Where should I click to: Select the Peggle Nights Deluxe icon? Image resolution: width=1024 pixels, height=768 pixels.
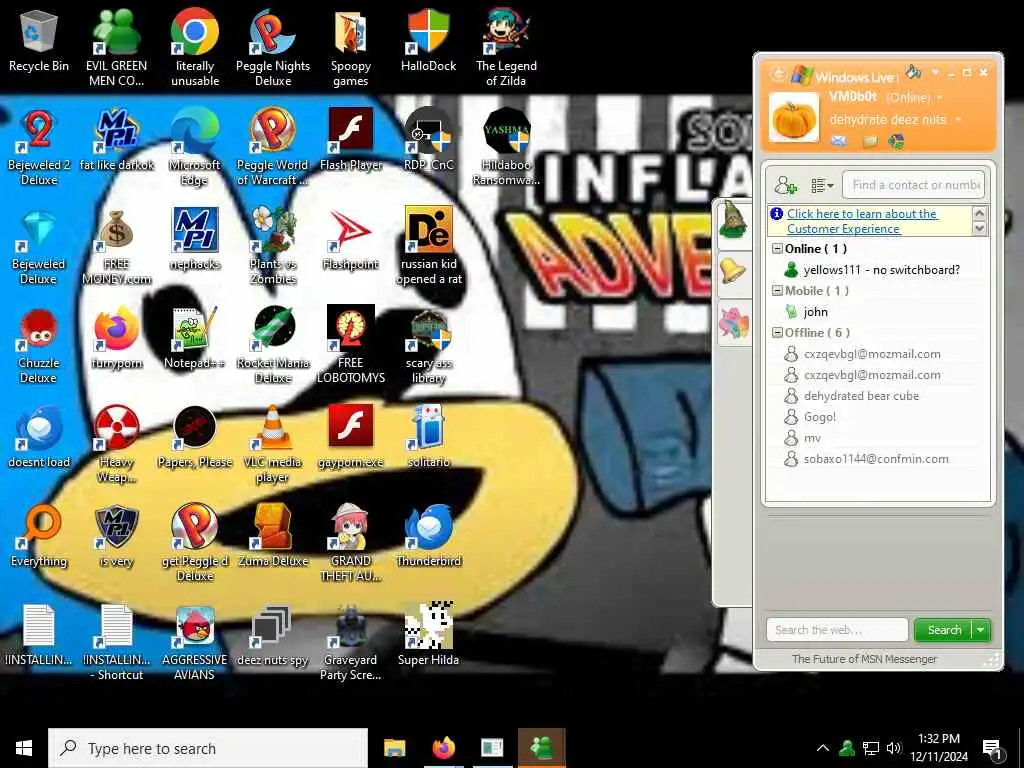point(273,47)
